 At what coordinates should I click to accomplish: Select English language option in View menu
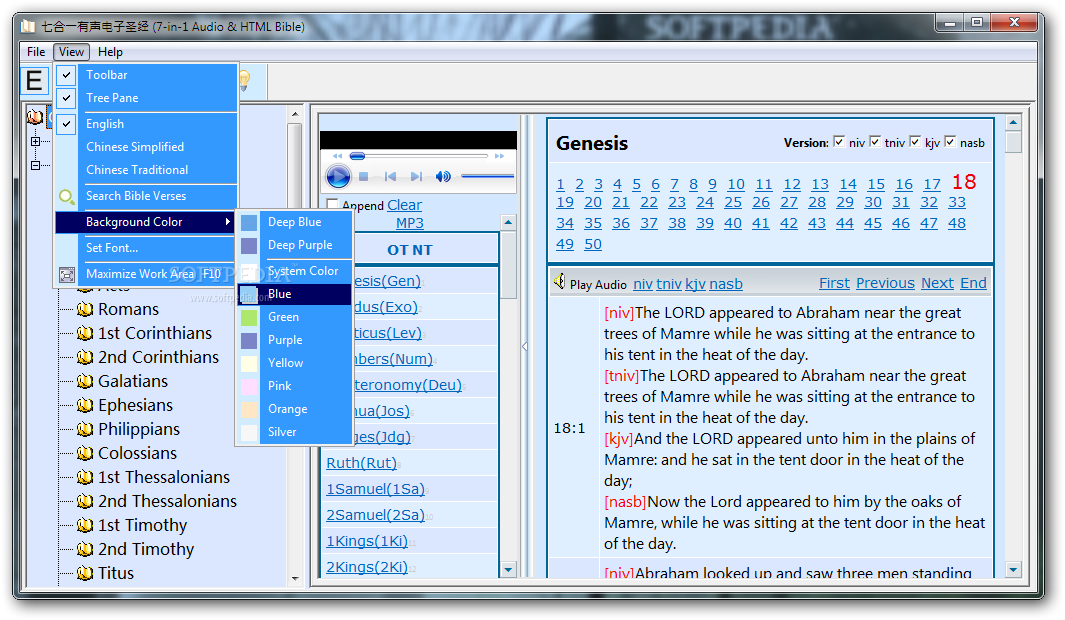105,124
